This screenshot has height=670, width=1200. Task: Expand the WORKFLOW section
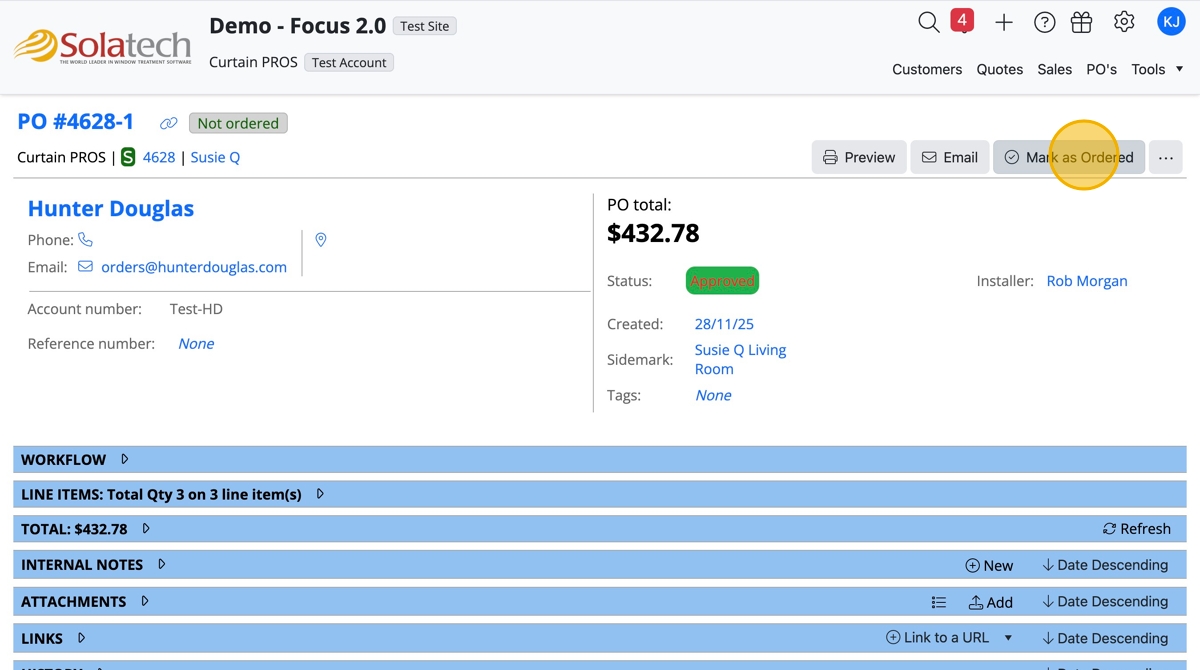tap(125, 460)
